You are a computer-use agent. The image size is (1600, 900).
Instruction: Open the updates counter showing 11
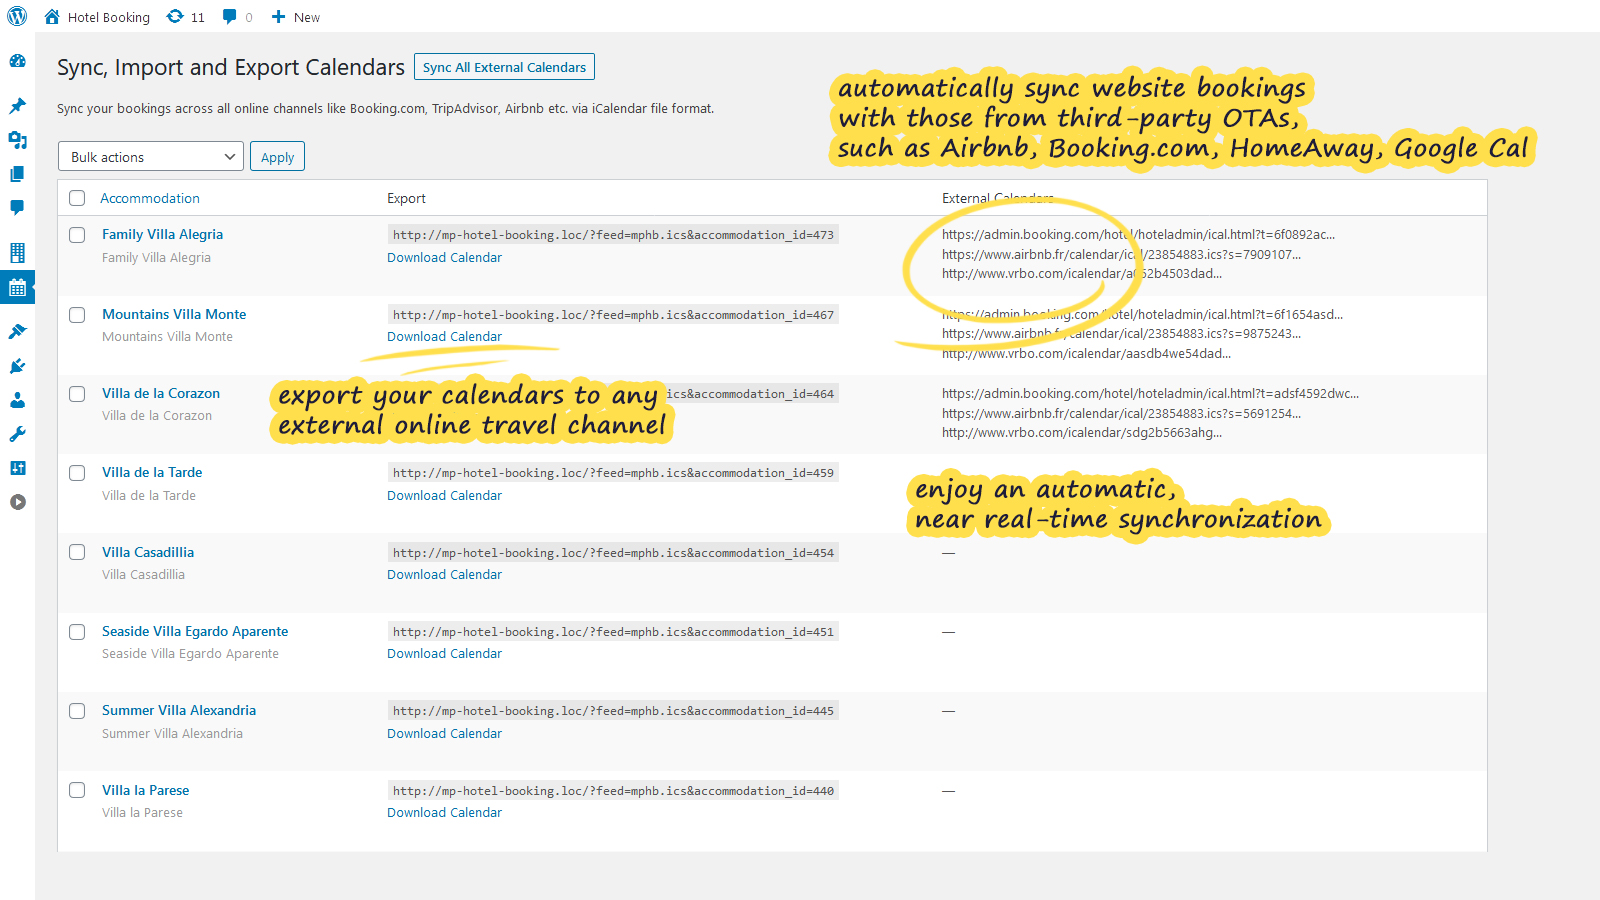pos(185,17)
